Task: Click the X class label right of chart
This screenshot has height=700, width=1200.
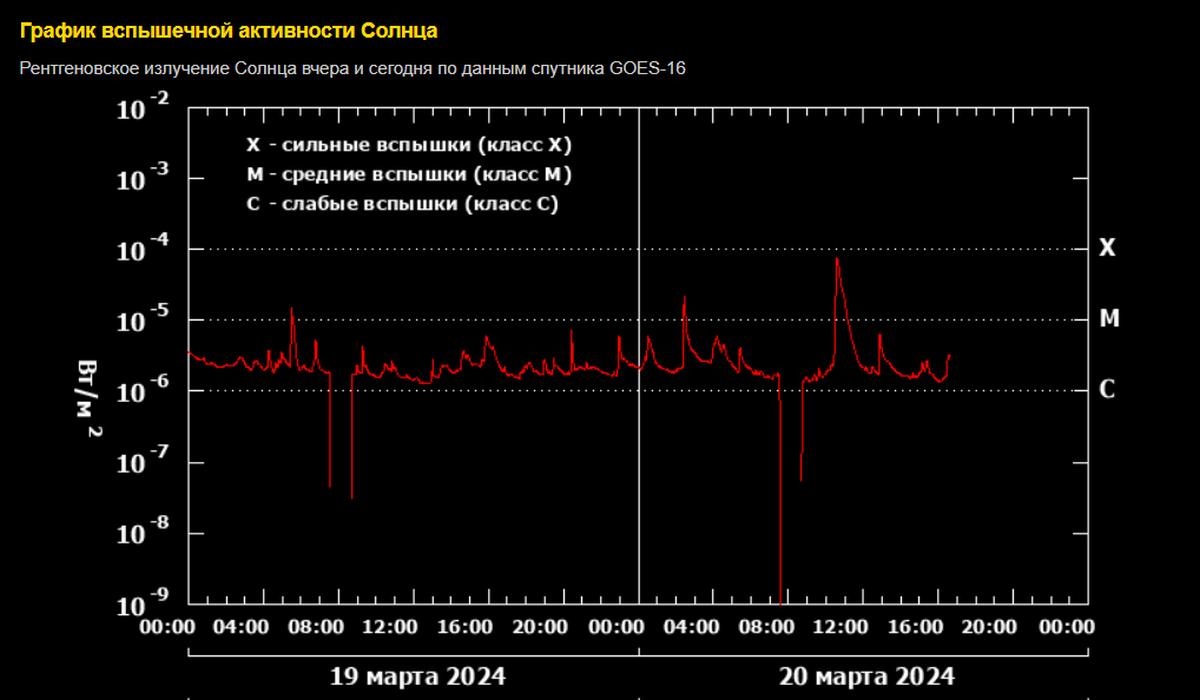Action: click(x=1107, y=249)
